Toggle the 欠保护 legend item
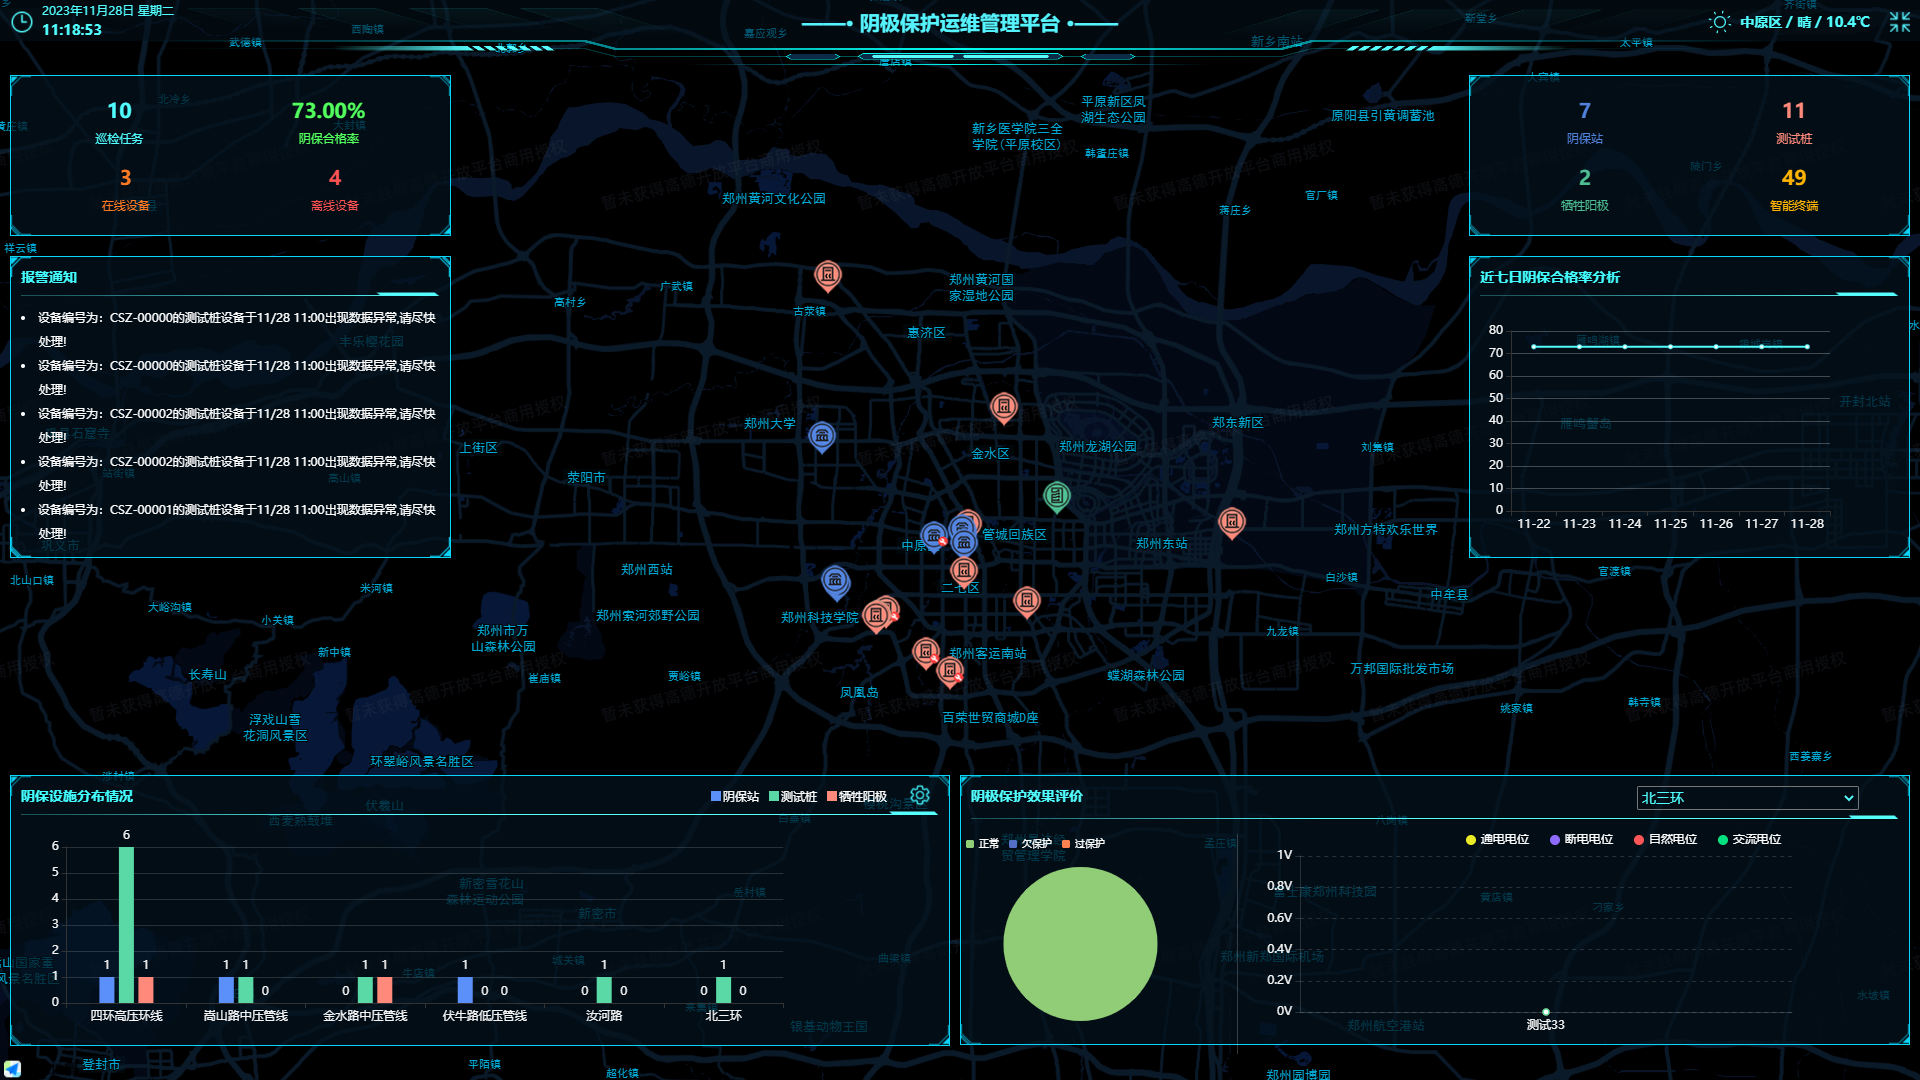 pyautogui.click(x=1030, y=844)
